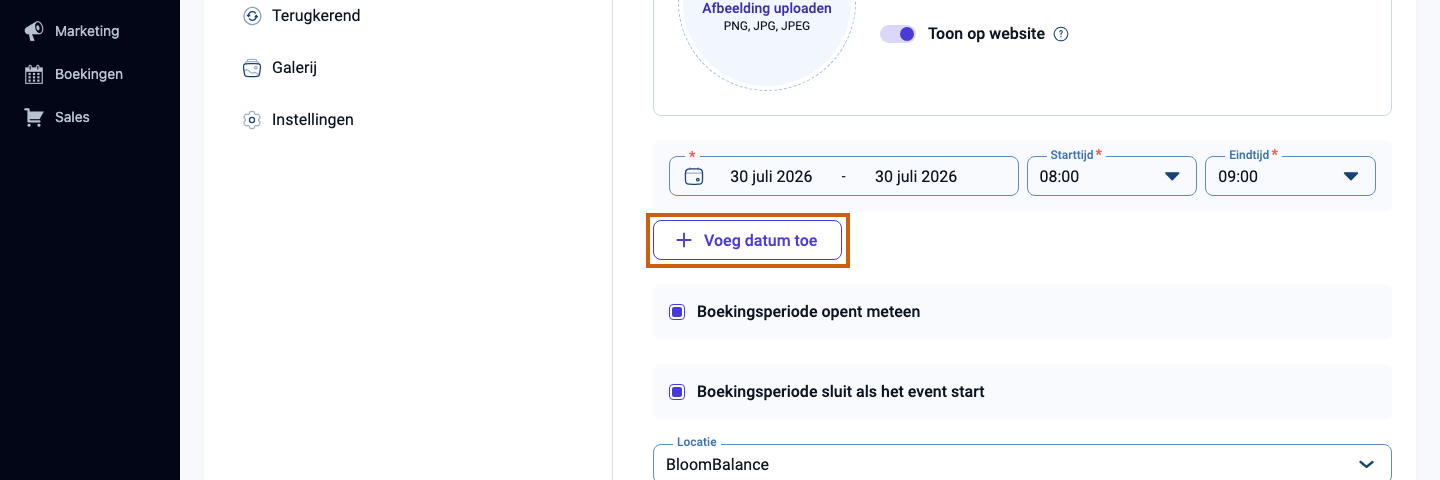Image resolution: width=1440 pixels, height=480 pixels.
Task: Toggle the Toon op website switch
Action: 898,34
